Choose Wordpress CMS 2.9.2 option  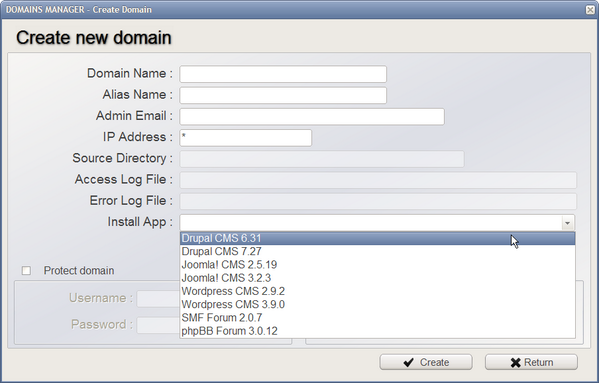click(377, 291)
